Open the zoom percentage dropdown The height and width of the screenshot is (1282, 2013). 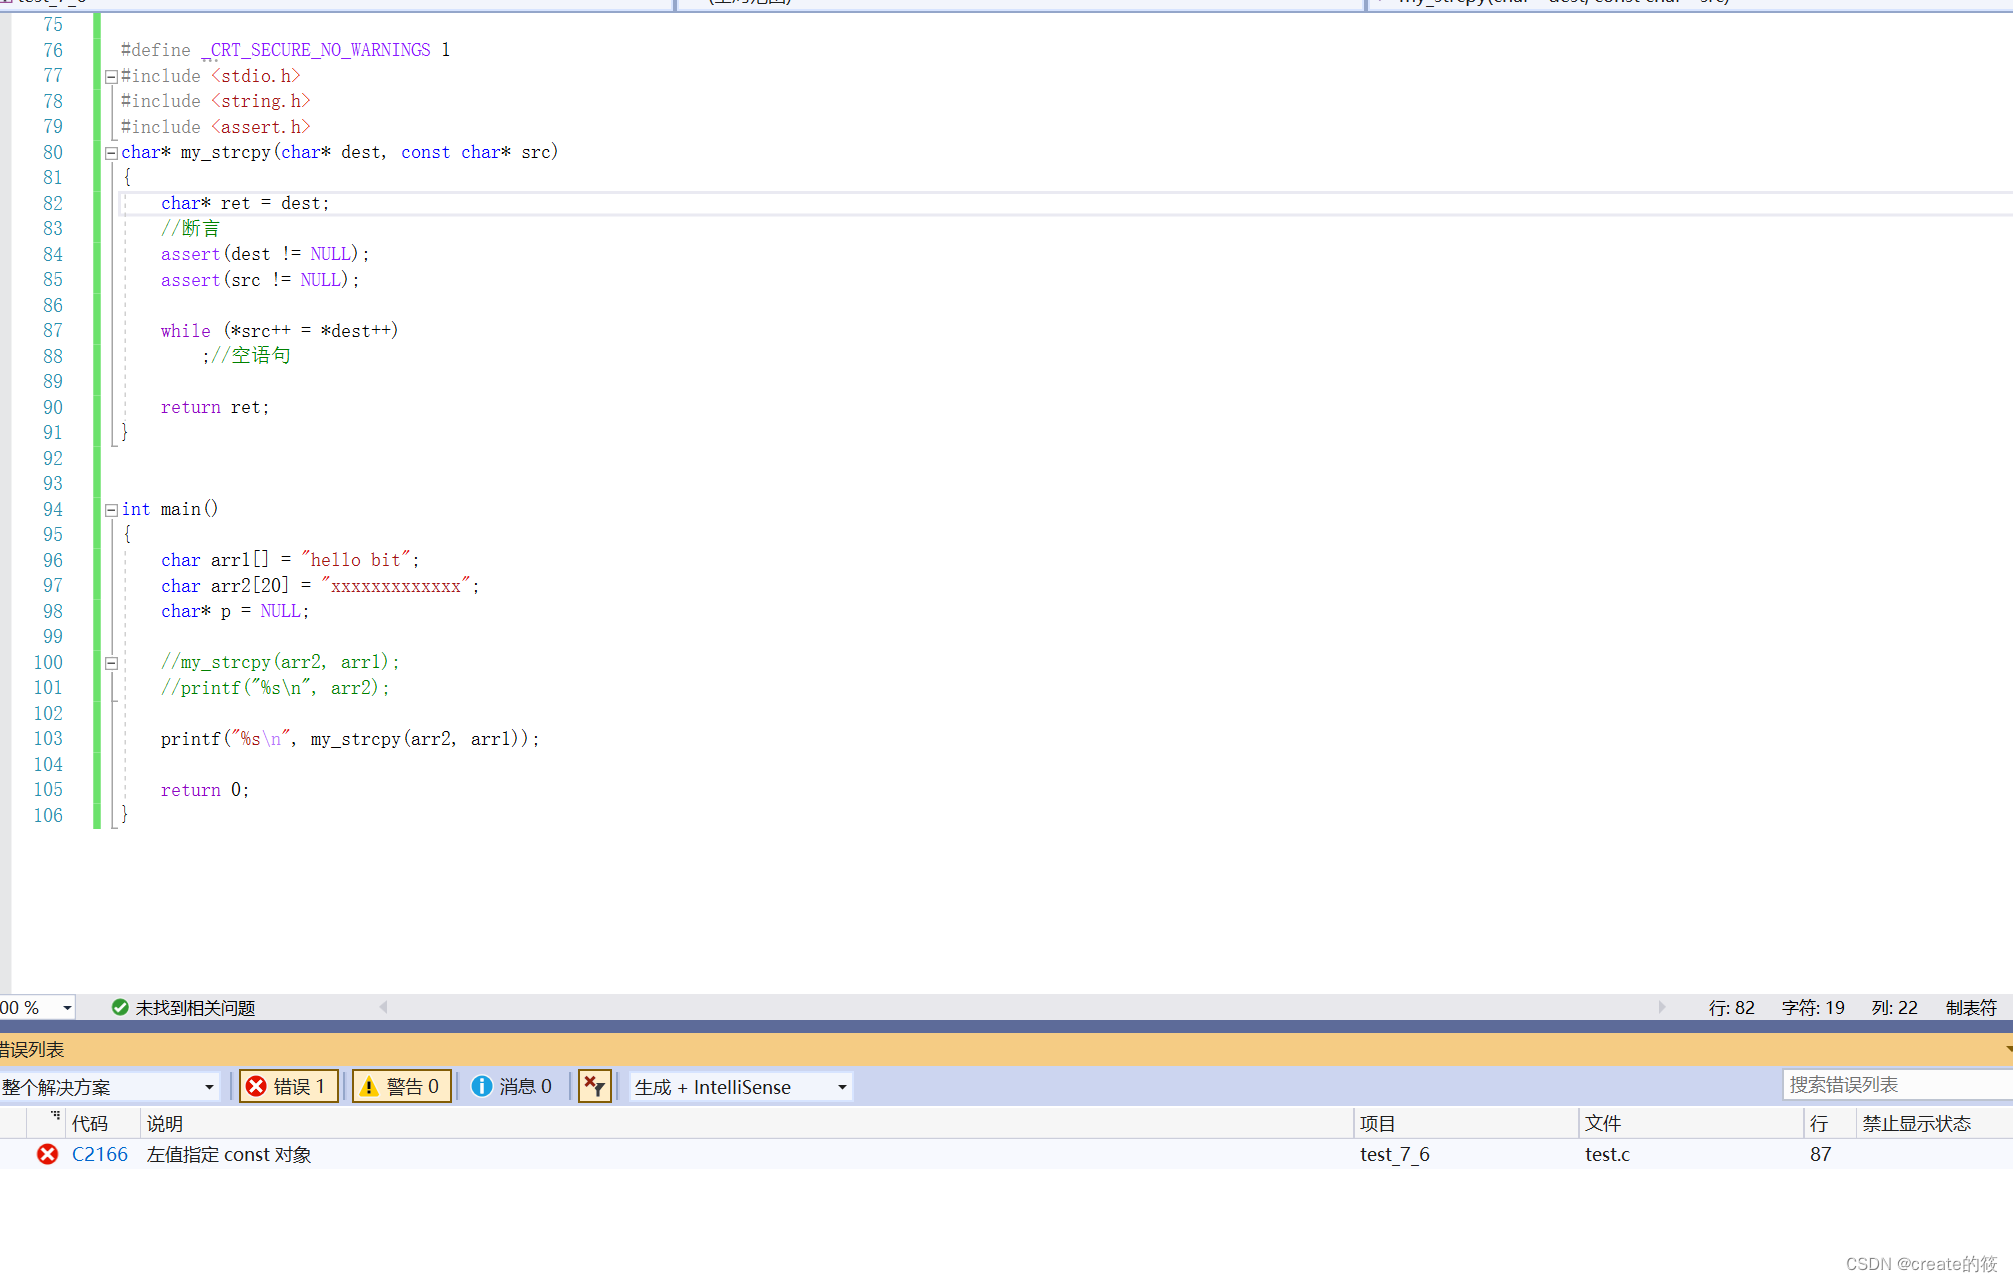click(x=67, y=1008)
